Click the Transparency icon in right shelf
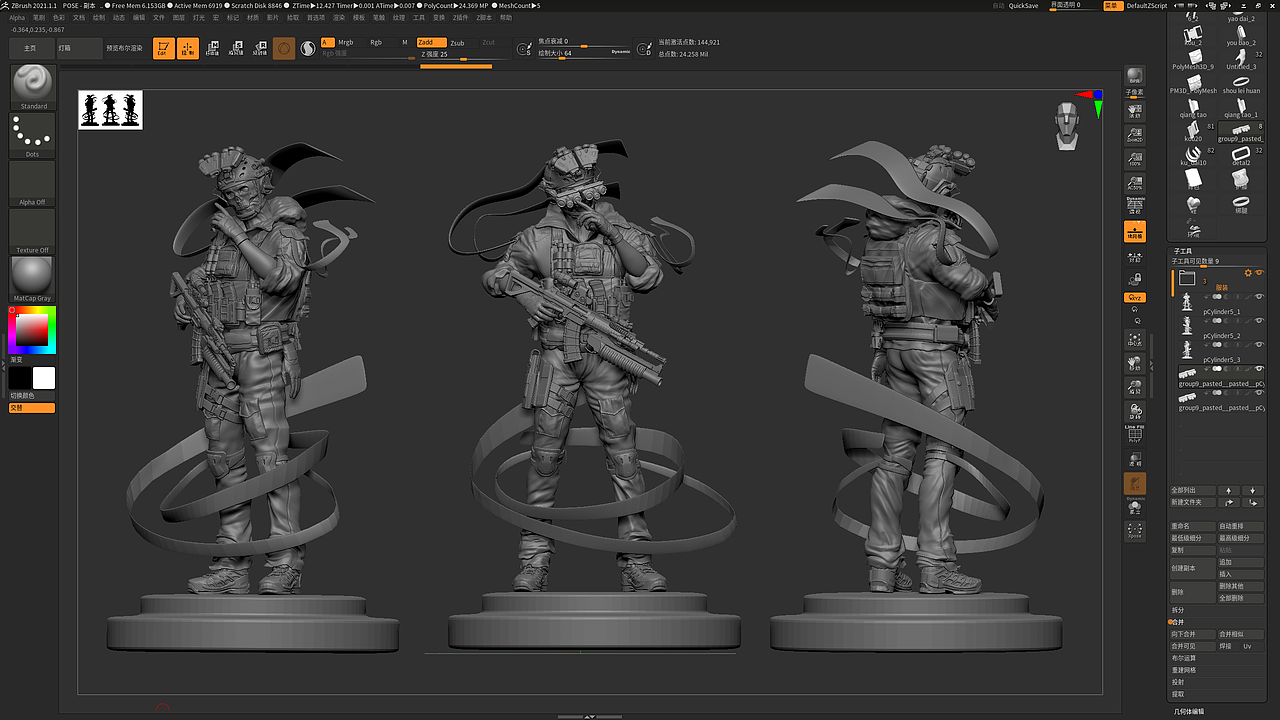The image size is (1280, 720). [1135, 459]
